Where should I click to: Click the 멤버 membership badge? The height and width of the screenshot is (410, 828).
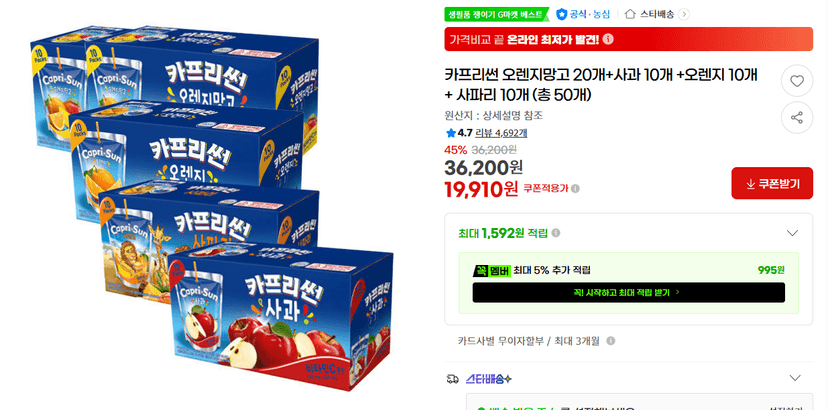[492, 271]
